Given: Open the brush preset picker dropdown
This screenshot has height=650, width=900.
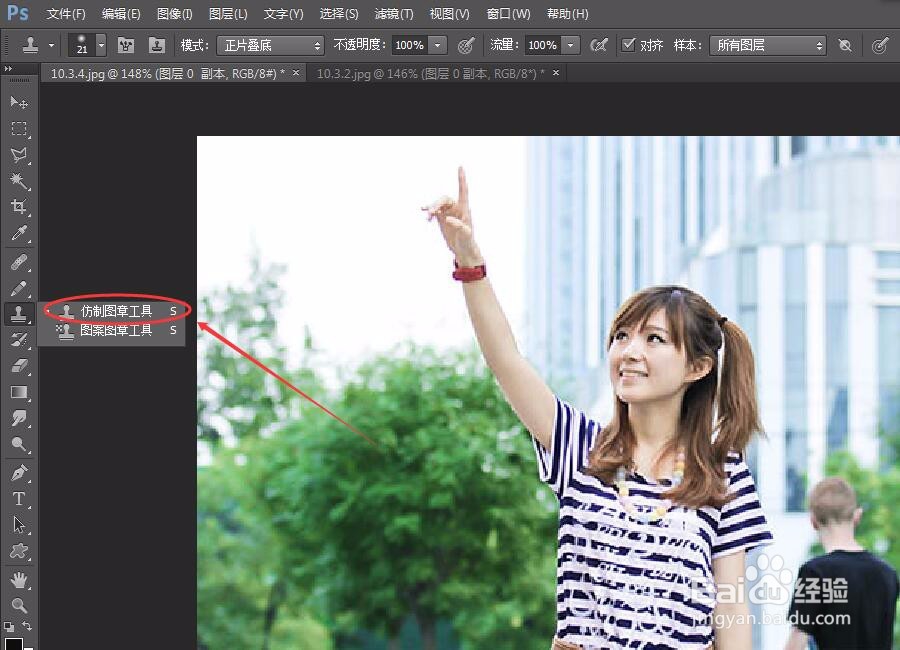Looking at the screenshot, I should point(101,45).
